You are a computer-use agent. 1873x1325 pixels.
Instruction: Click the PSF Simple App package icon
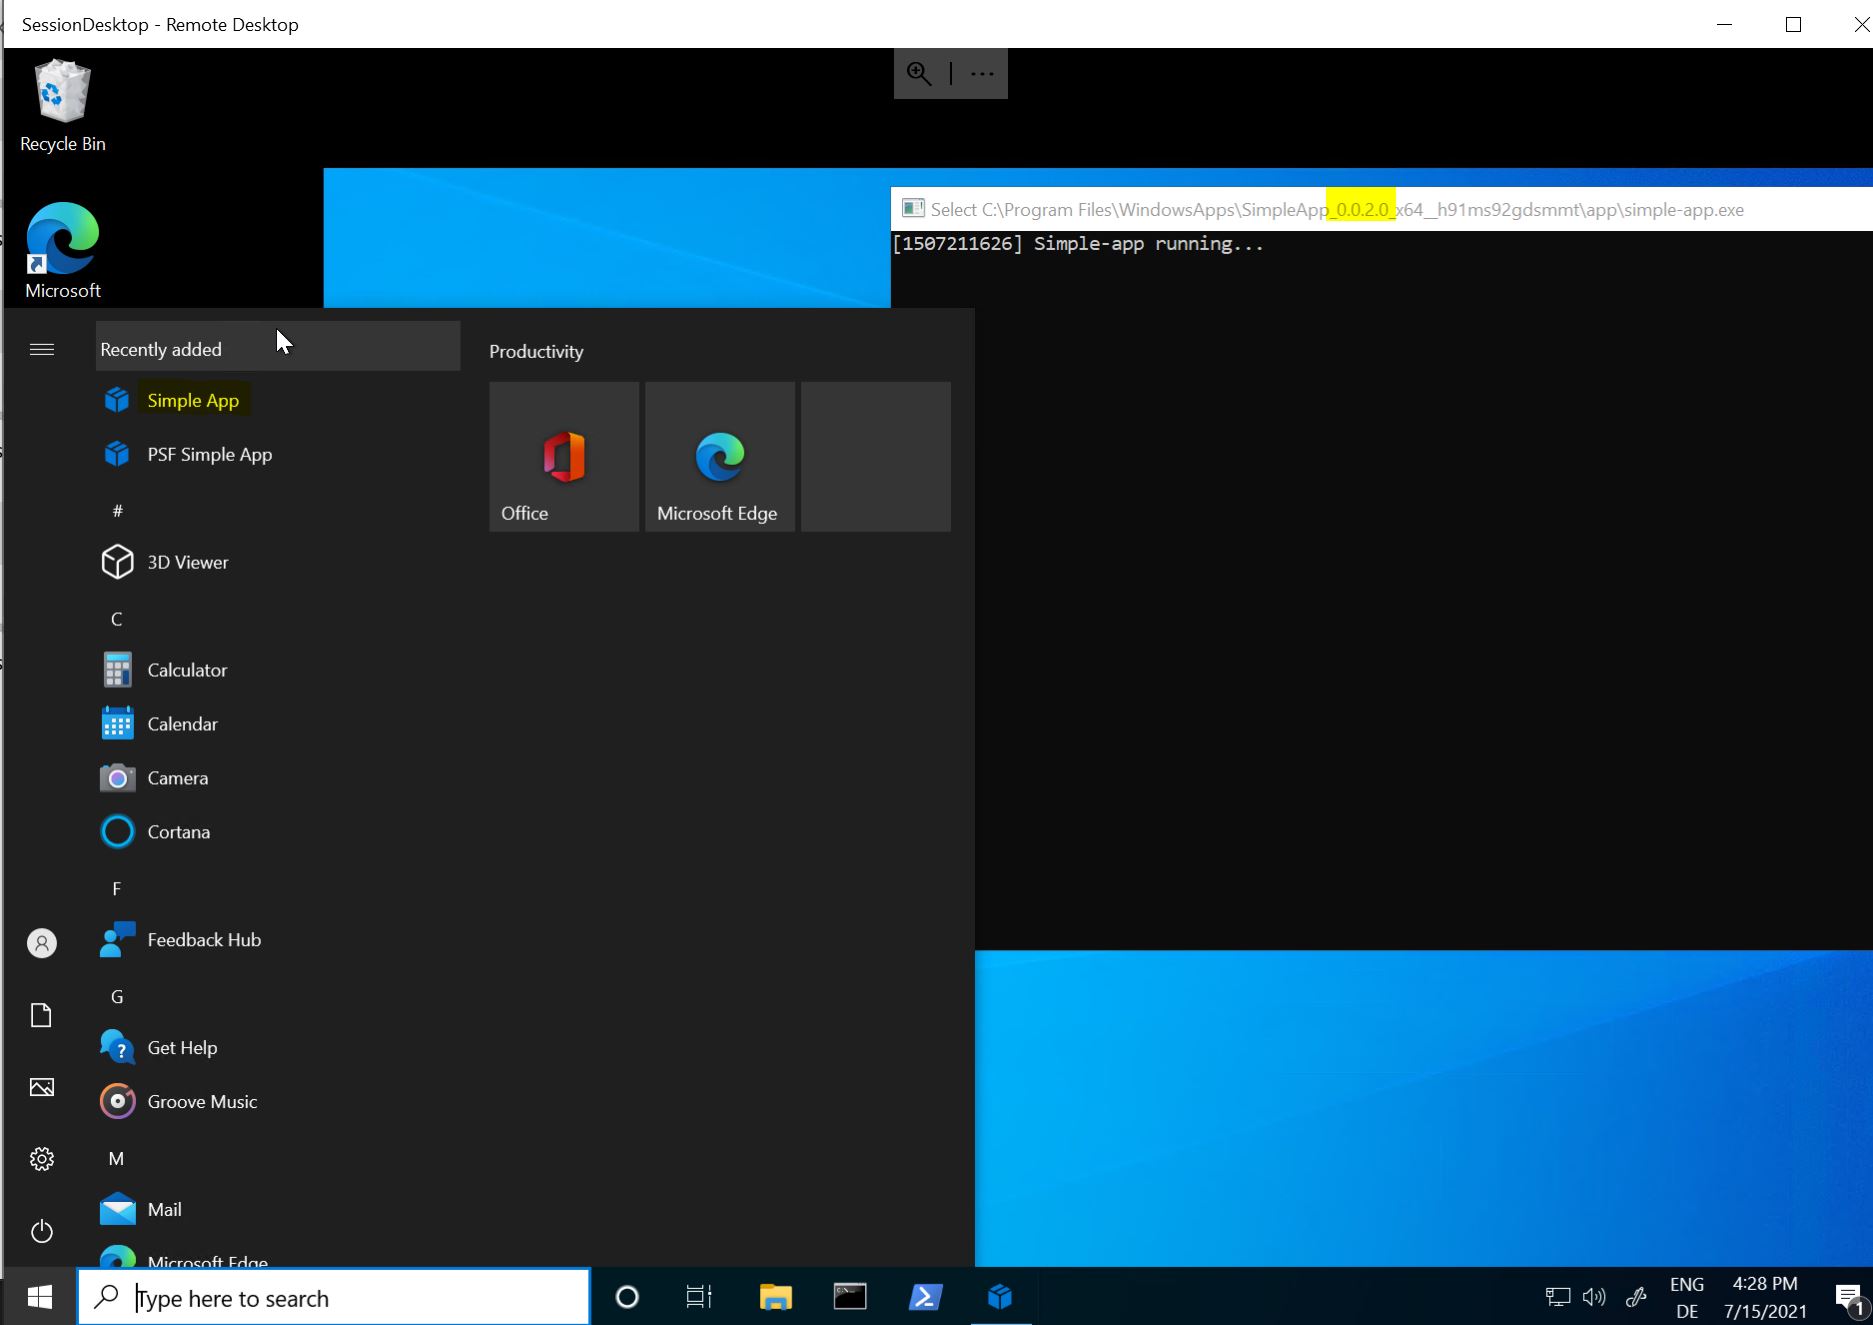(x=117, y=454)
